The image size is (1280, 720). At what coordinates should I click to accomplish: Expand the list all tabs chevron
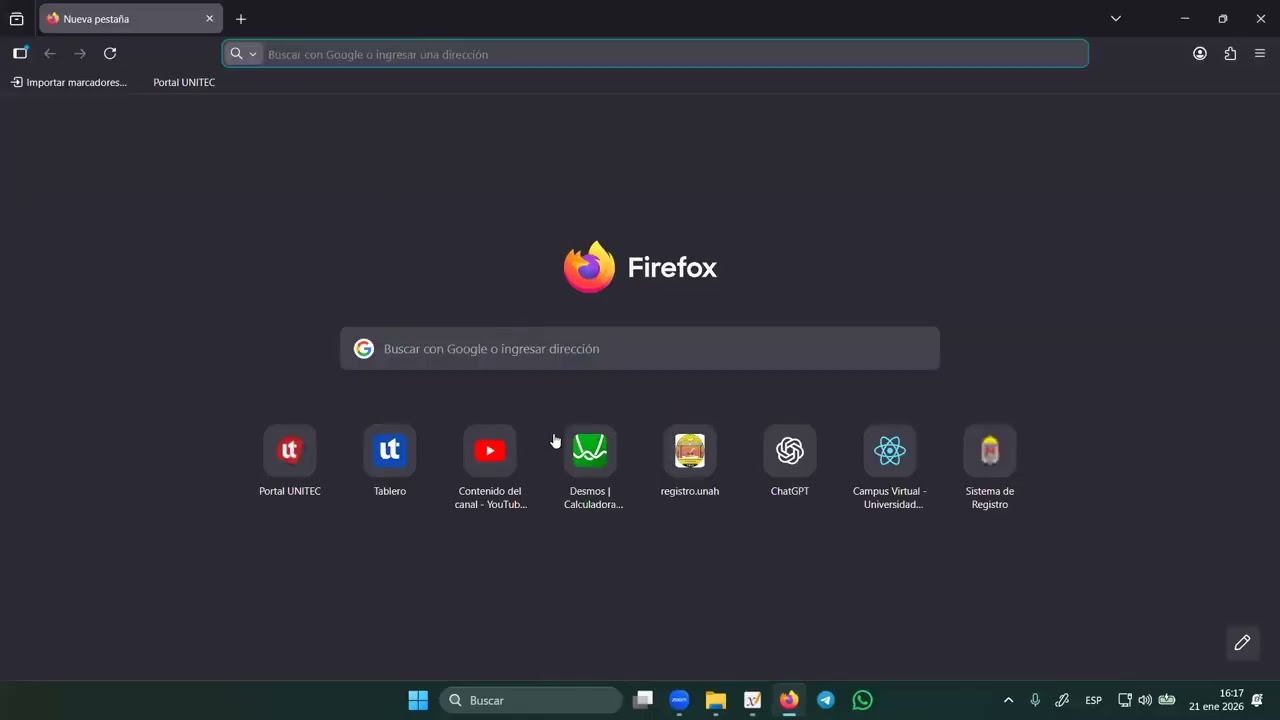pyautogui.click(x=1116, y=19)
